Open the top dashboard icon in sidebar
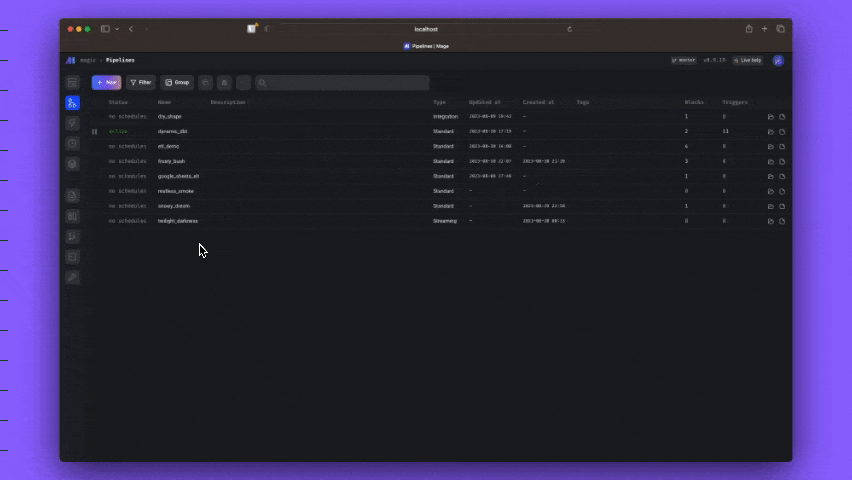The height and width of the screenshot is (480, 852). click(72, 83)
